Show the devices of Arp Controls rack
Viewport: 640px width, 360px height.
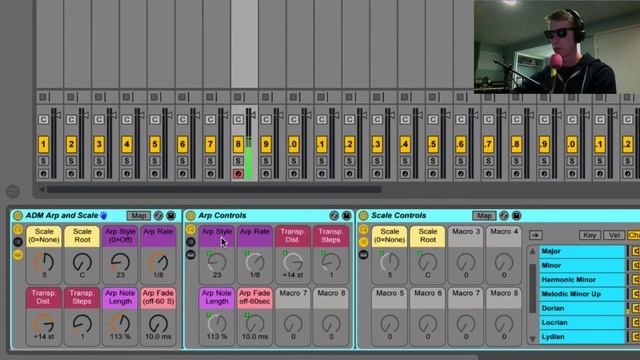[x=191, y=255]
